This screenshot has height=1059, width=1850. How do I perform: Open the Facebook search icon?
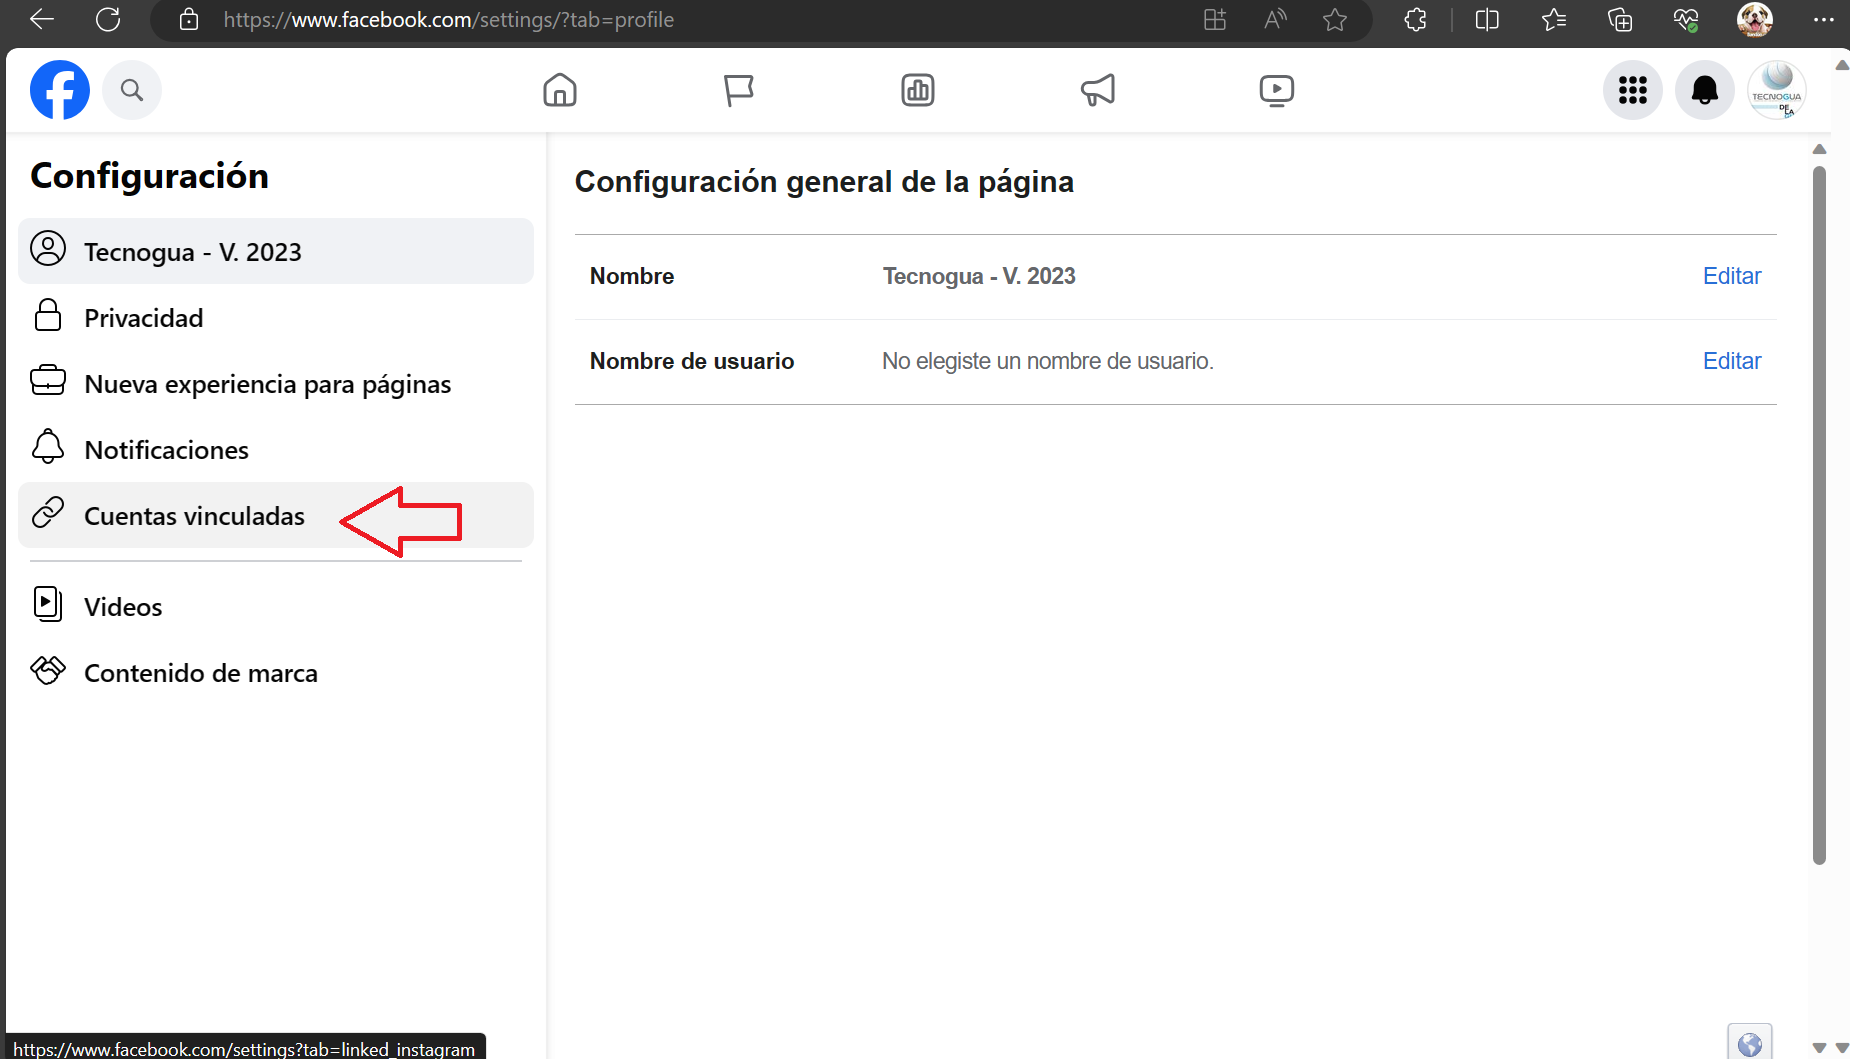(x=132, y=90)
